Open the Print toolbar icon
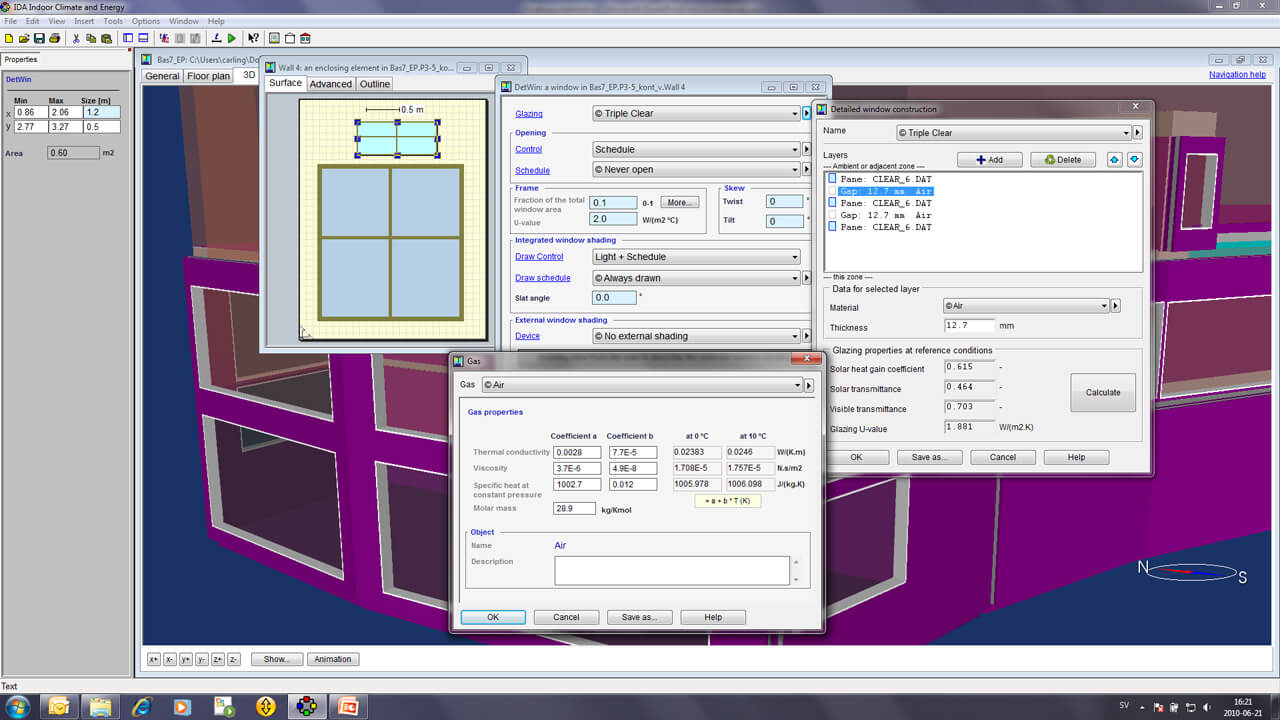The height and width of the screenshot is (720, 1280). [x=54, y=39]
